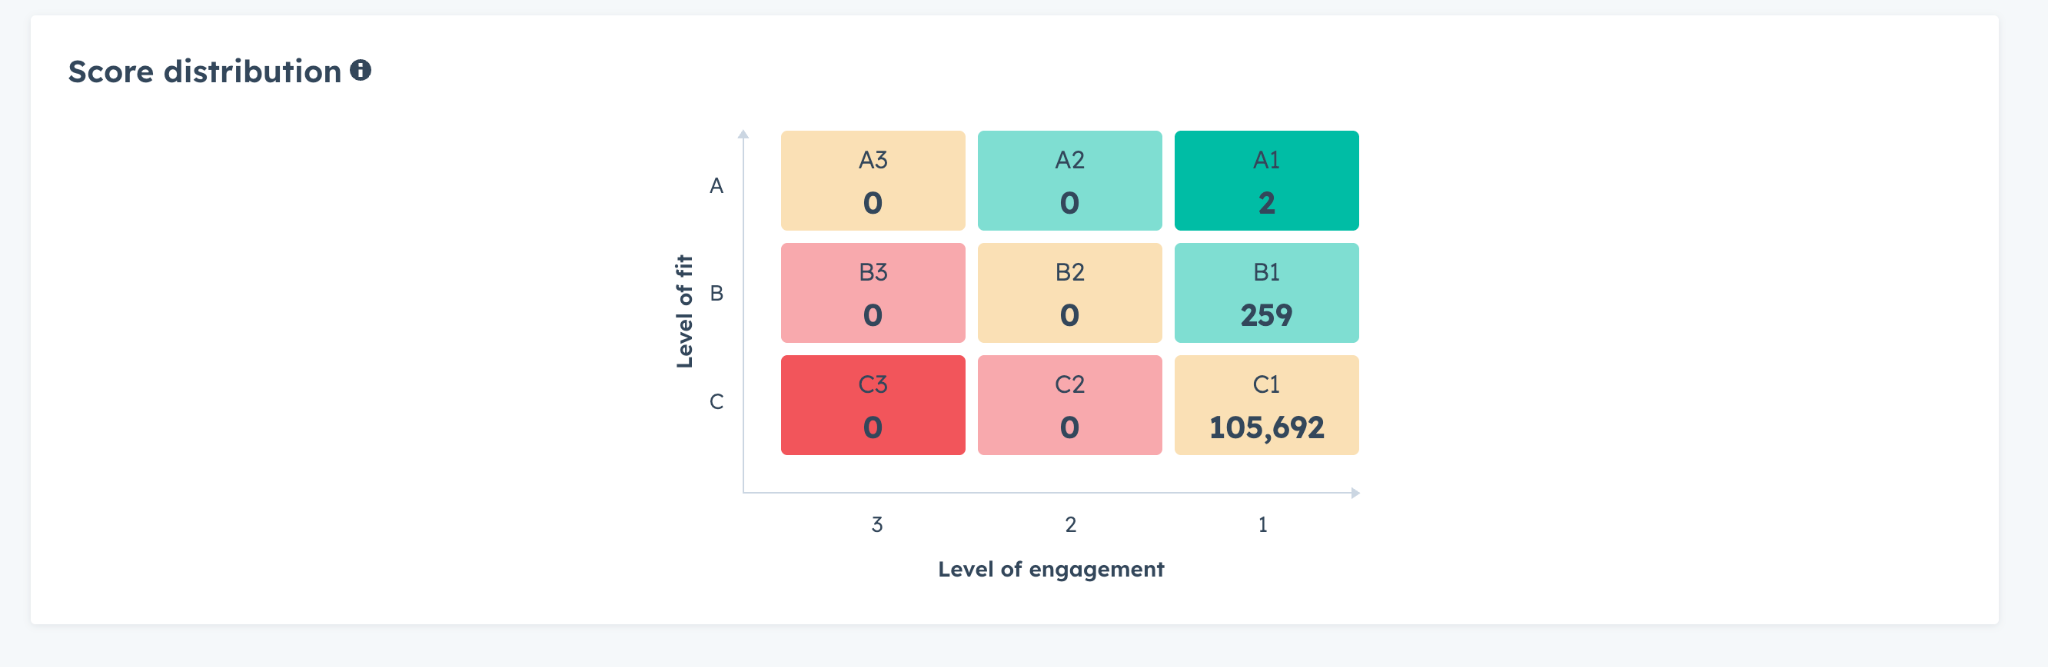Click engagement level 2 axis tick
This screenshot has width=2048, height=667.
[1070, 525]
